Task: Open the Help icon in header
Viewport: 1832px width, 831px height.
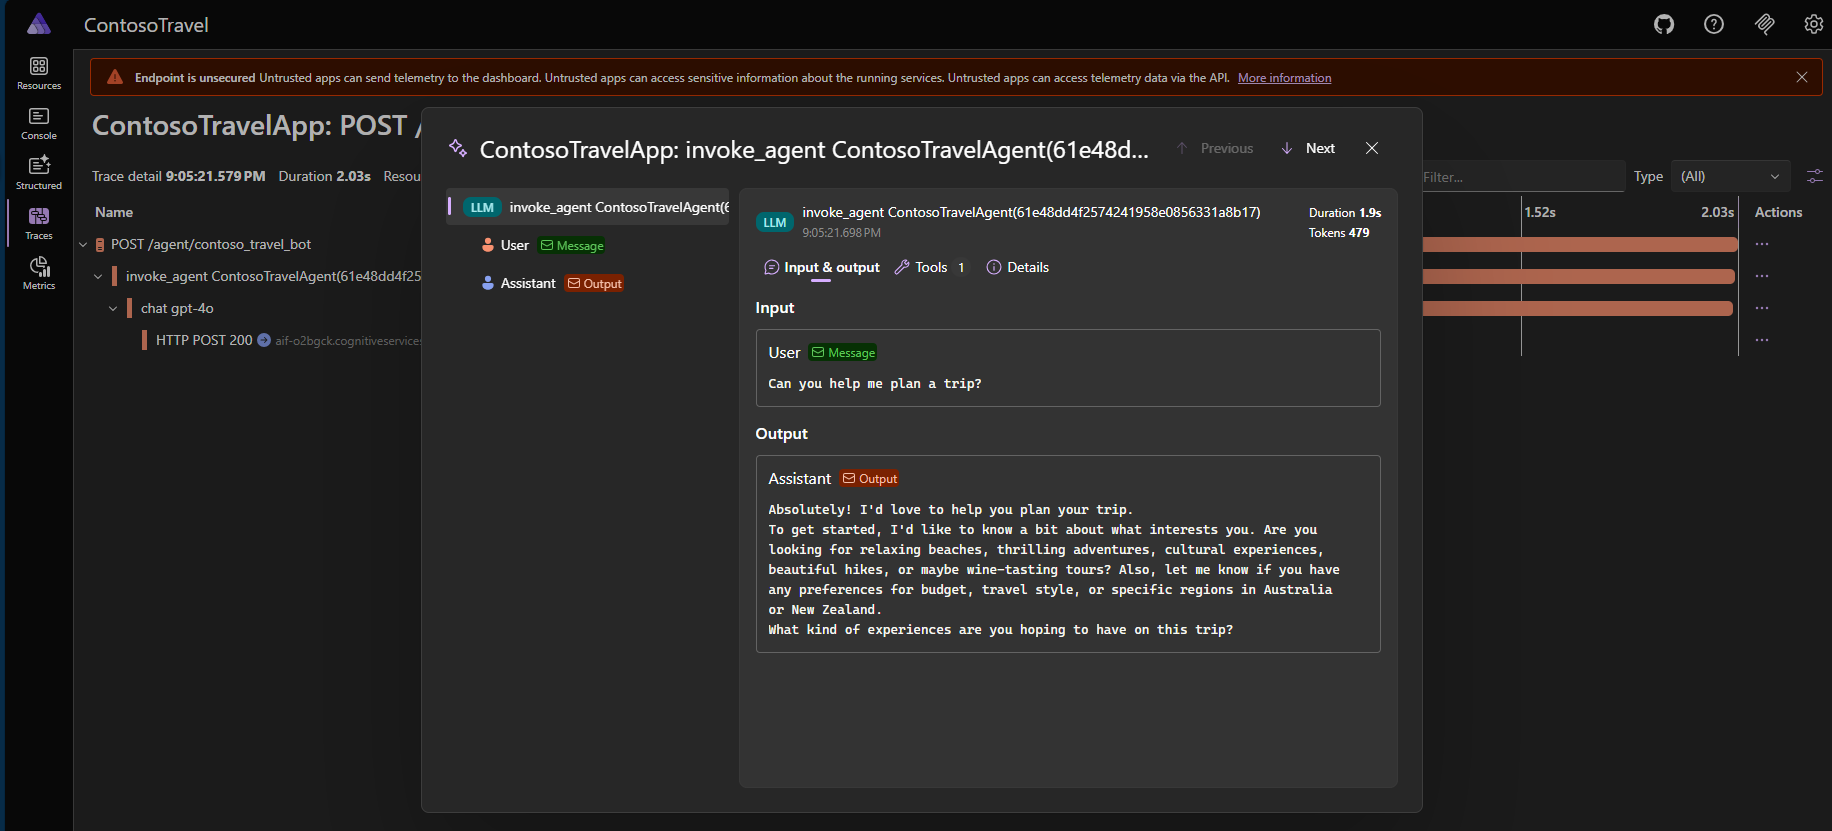Action: pyautogui.click(x=1714, y=24)
